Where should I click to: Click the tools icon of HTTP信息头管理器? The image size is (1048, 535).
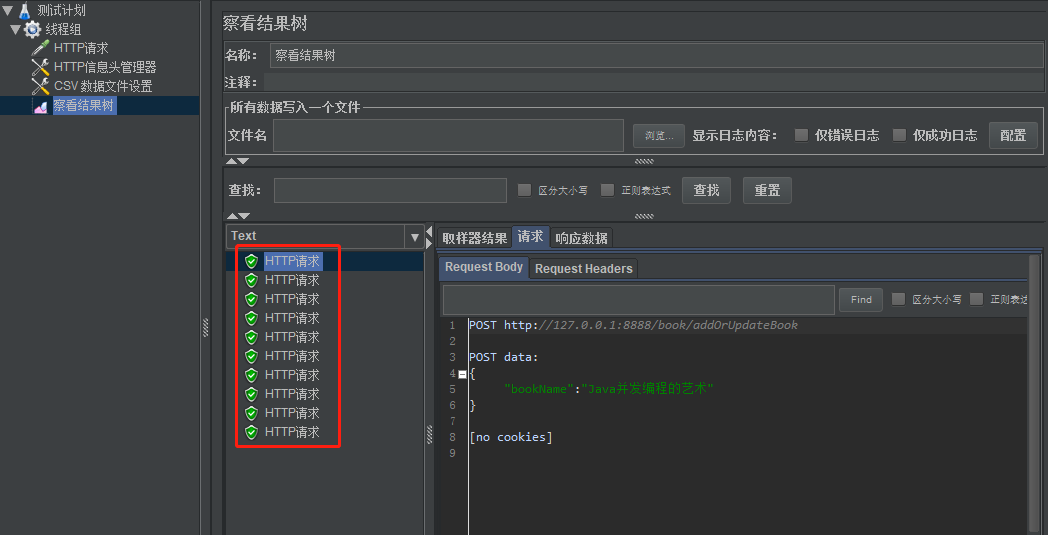pos(41,67)
